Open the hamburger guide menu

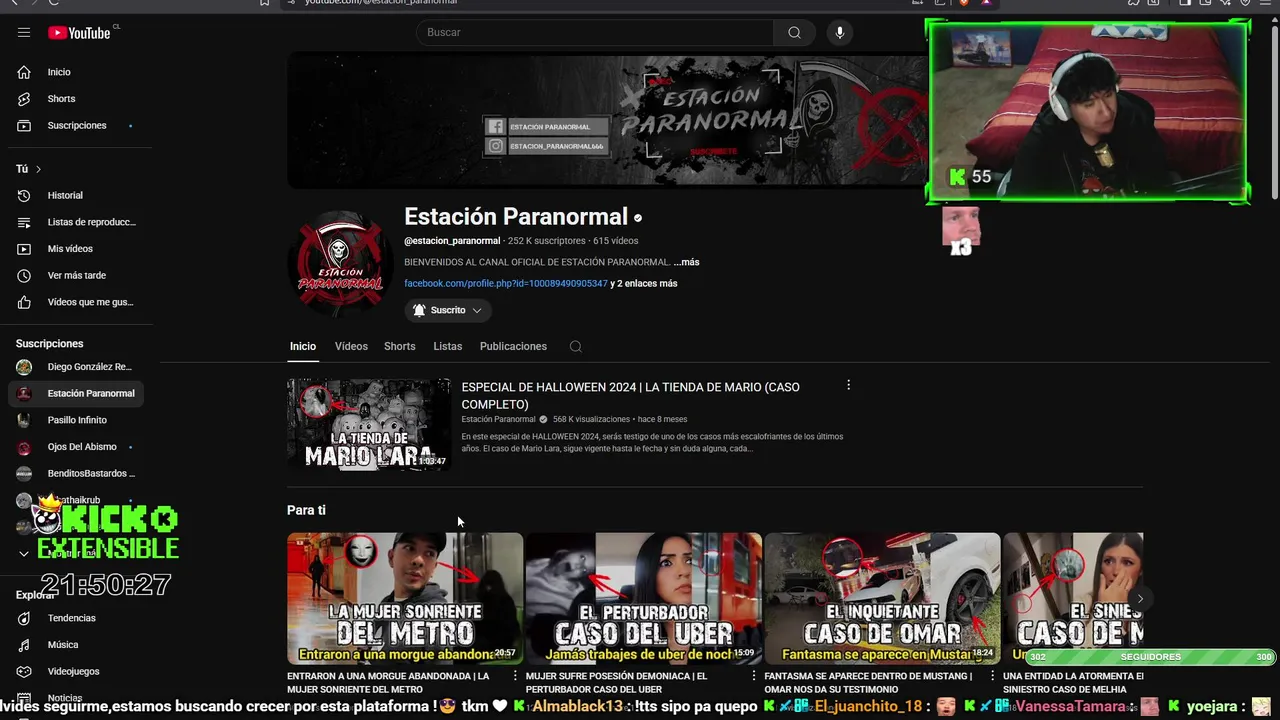click(24, 32)
